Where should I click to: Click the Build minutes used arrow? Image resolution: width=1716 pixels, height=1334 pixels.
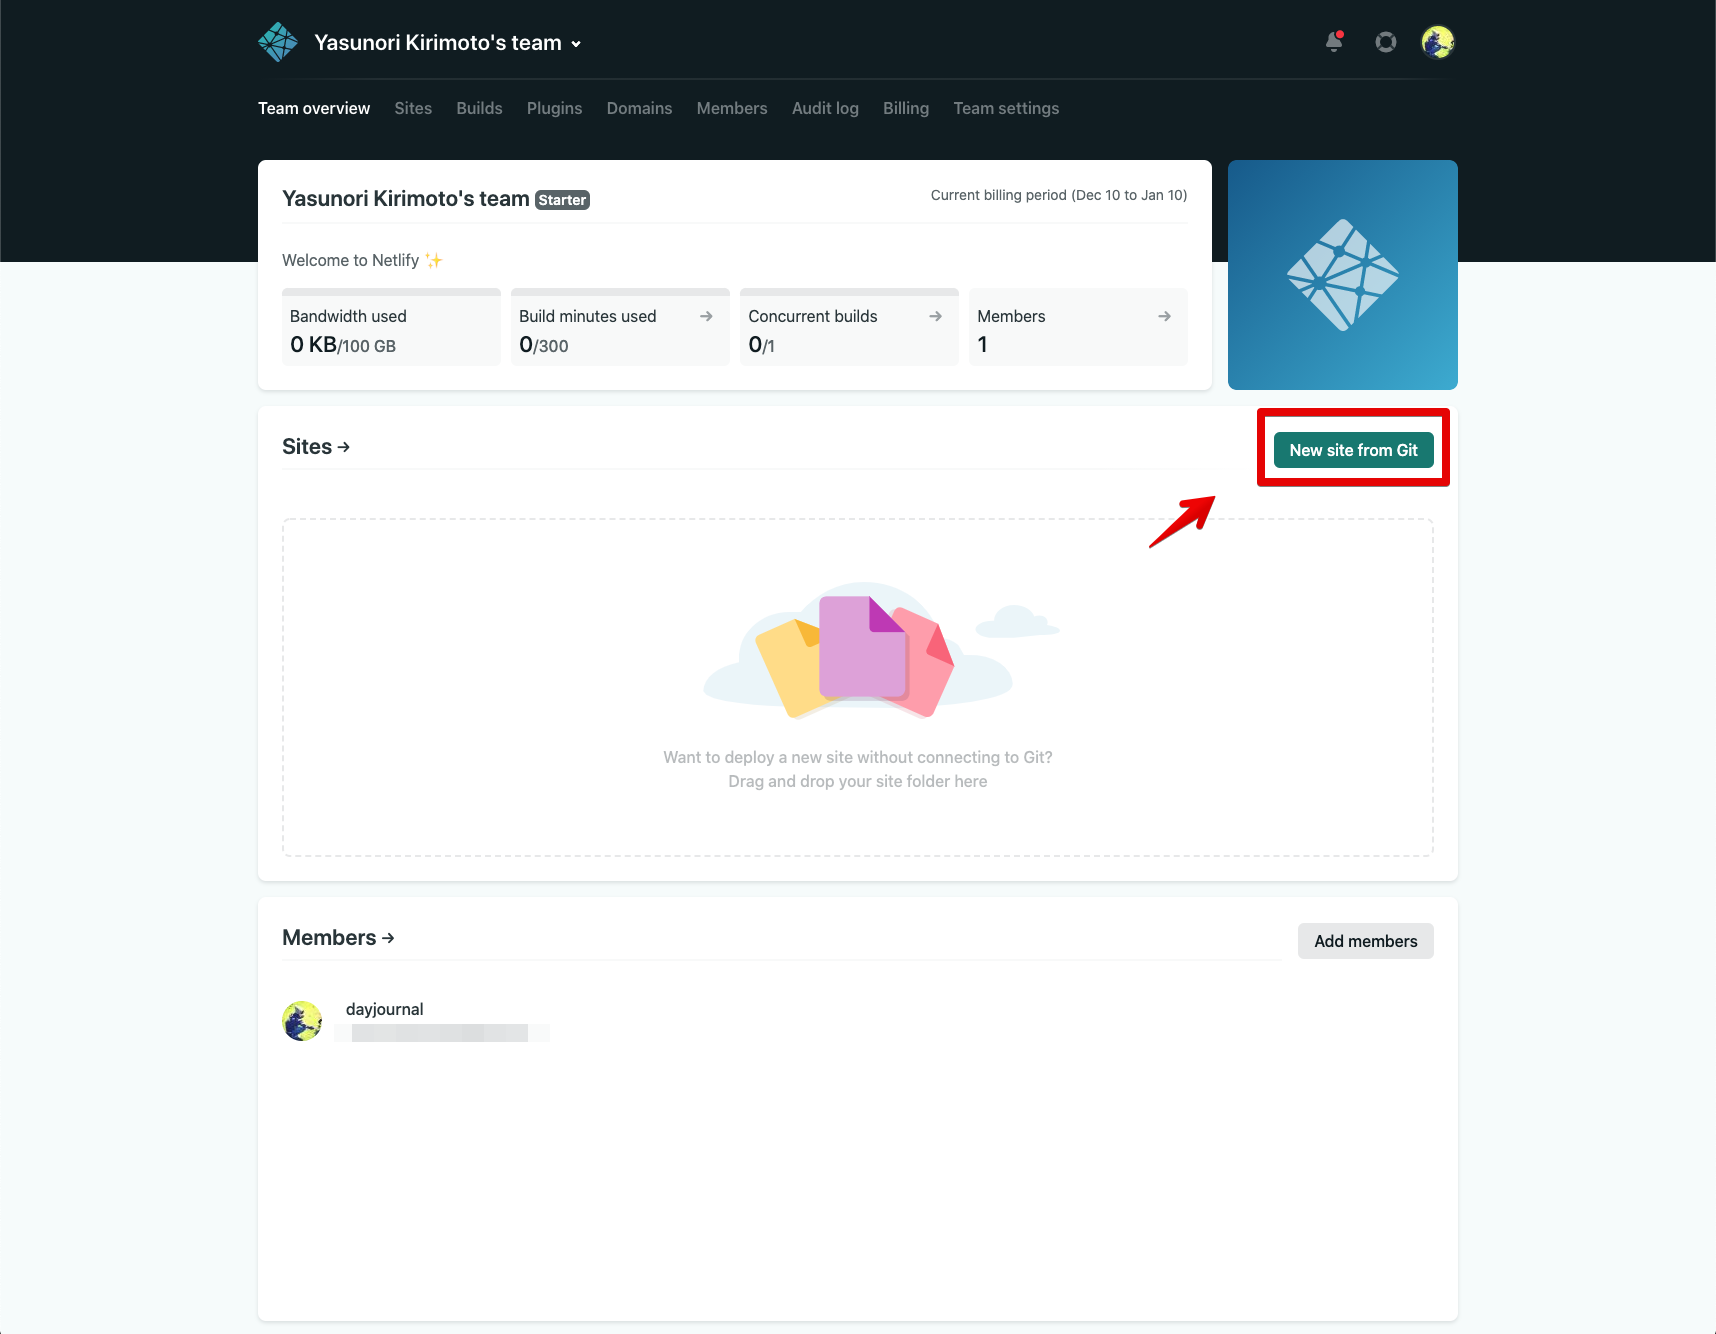pyautogui.click(x=706, y=316)
